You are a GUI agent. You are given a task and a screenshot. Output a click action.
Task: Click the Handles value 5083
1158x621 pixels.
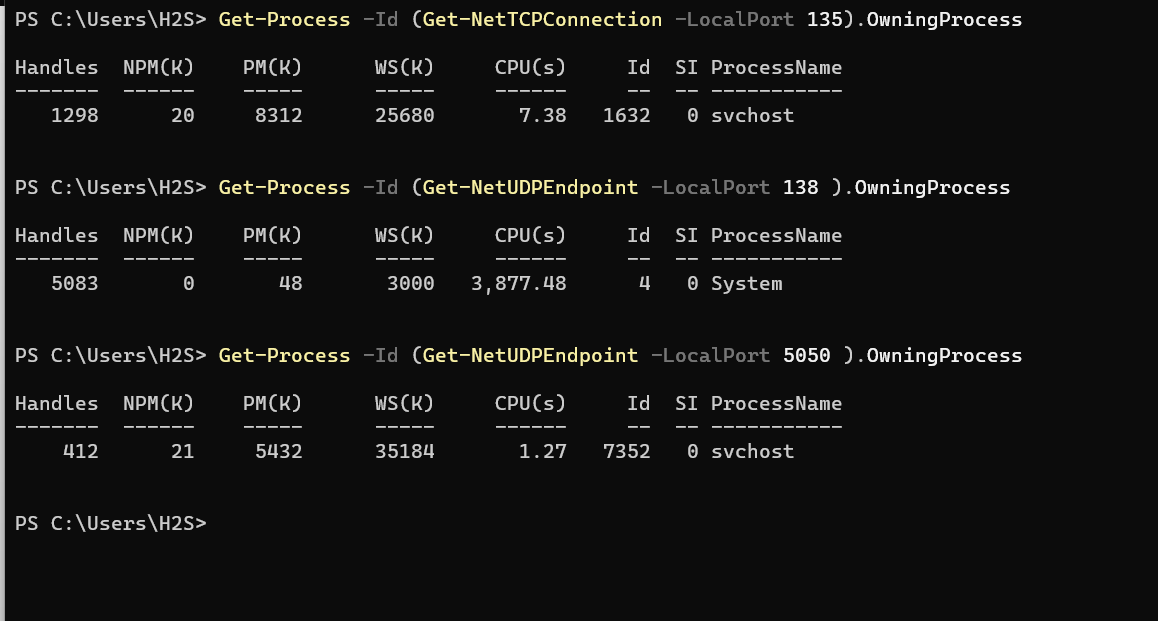[x=74, y=284]
